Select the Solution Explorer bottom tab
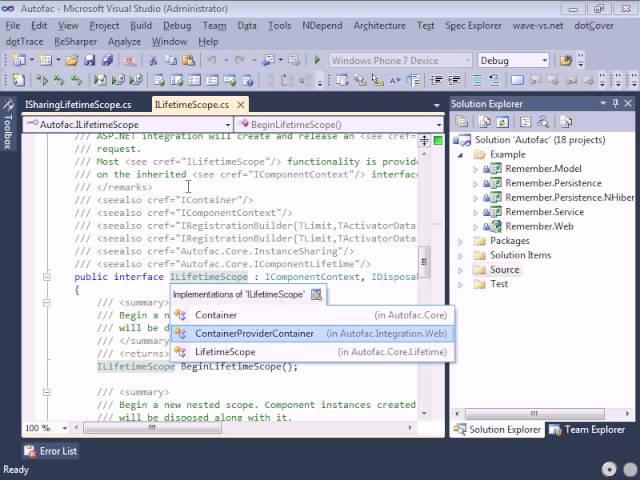The image size is (640, 480). (x=498, y=429)
